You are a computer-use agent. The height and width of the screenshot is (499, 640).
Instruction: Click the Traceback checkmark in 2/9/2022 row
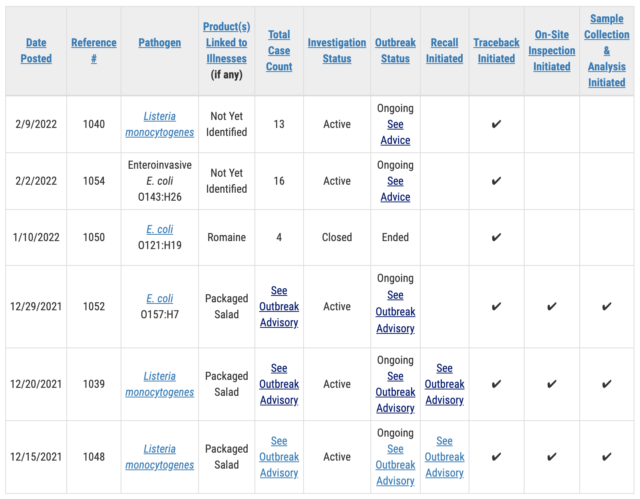pyautogui.click(x=496, y=124)
